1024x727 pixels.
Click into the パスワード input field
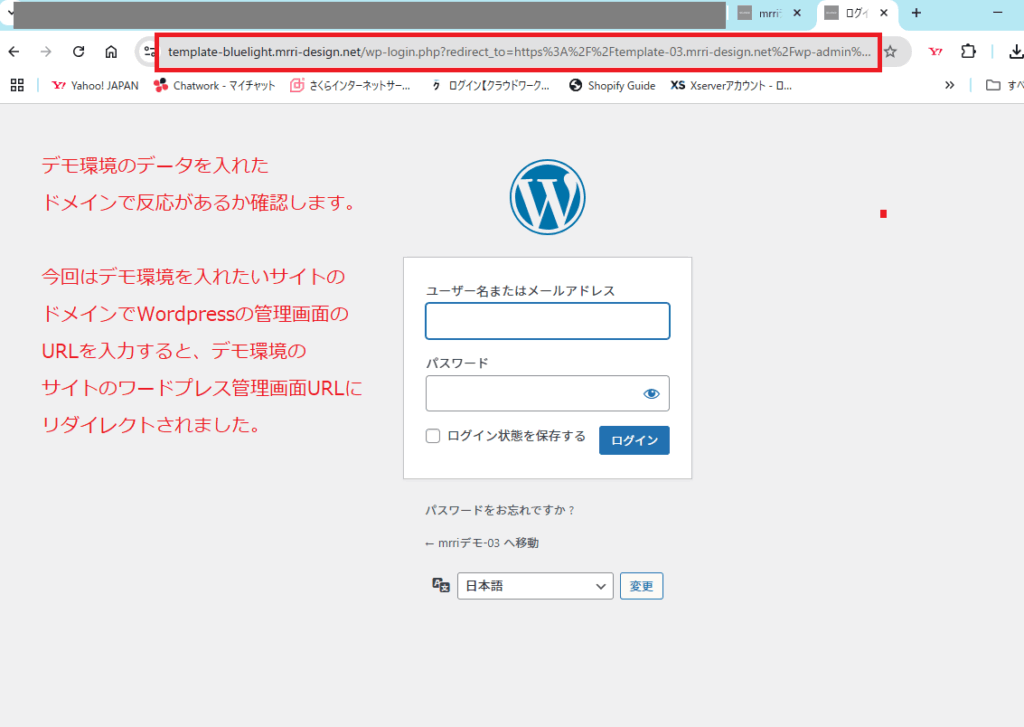(x=532, y=394)
